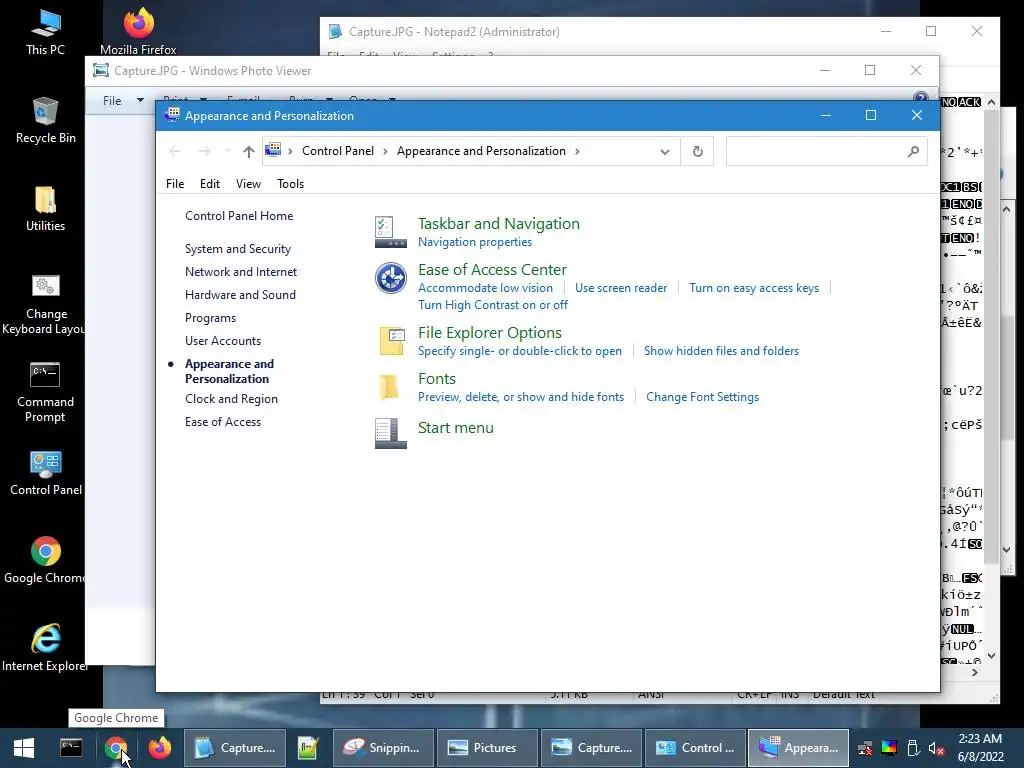This screenshot has height=768, width=1024.
Task: Refresh the Control Panel view
Action: click(697, 152)
